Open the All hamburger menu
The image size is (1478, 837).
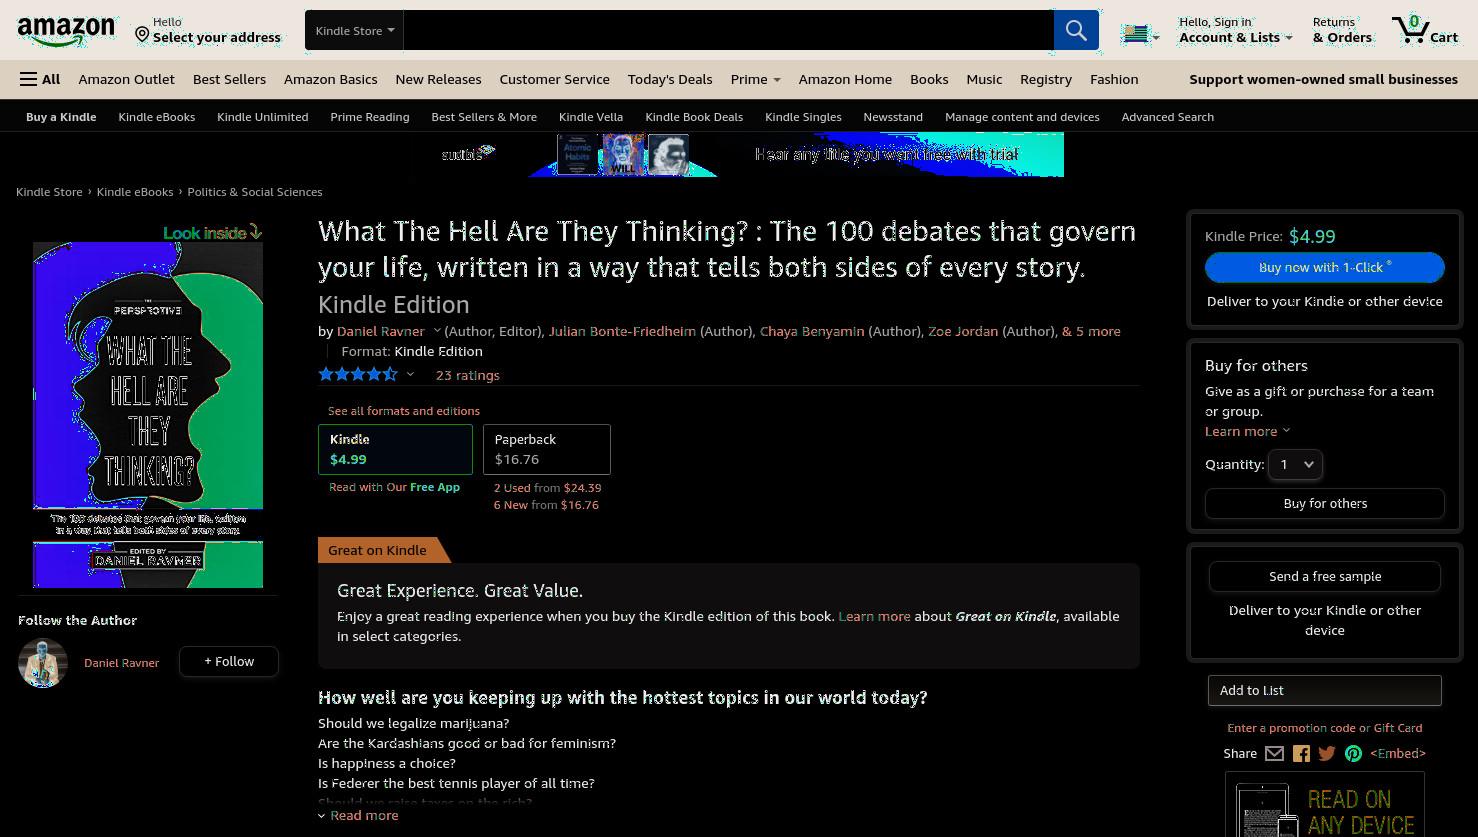[40, 79]
